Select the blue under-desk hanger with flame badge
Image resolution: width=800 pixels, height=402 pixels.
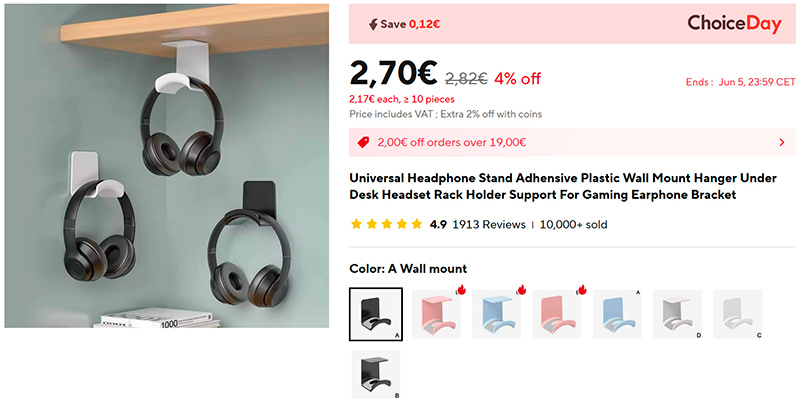point(496,314)
